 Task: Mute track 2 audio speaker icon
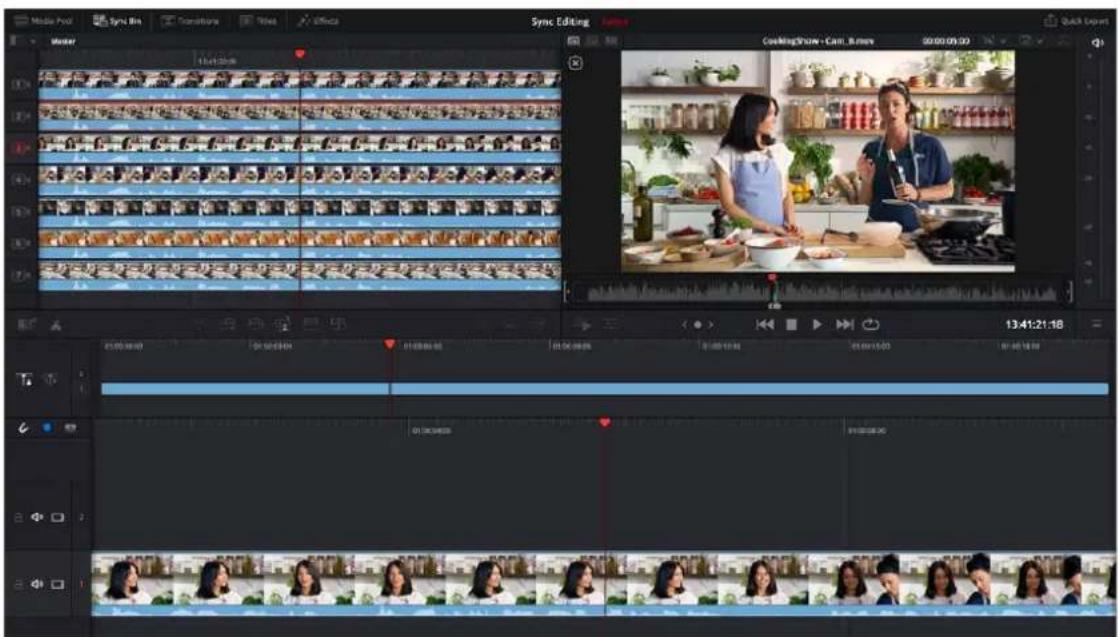pos(37,517)
